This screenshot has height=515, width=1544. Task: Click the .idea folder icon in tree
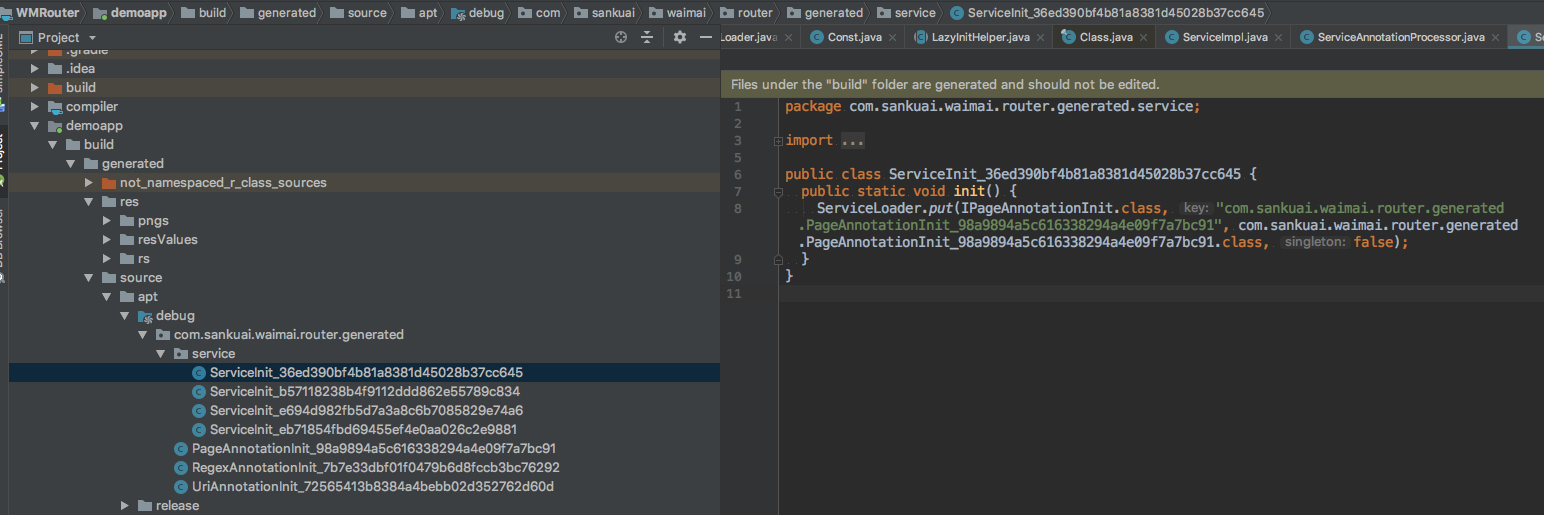click(x=55, y=68)
